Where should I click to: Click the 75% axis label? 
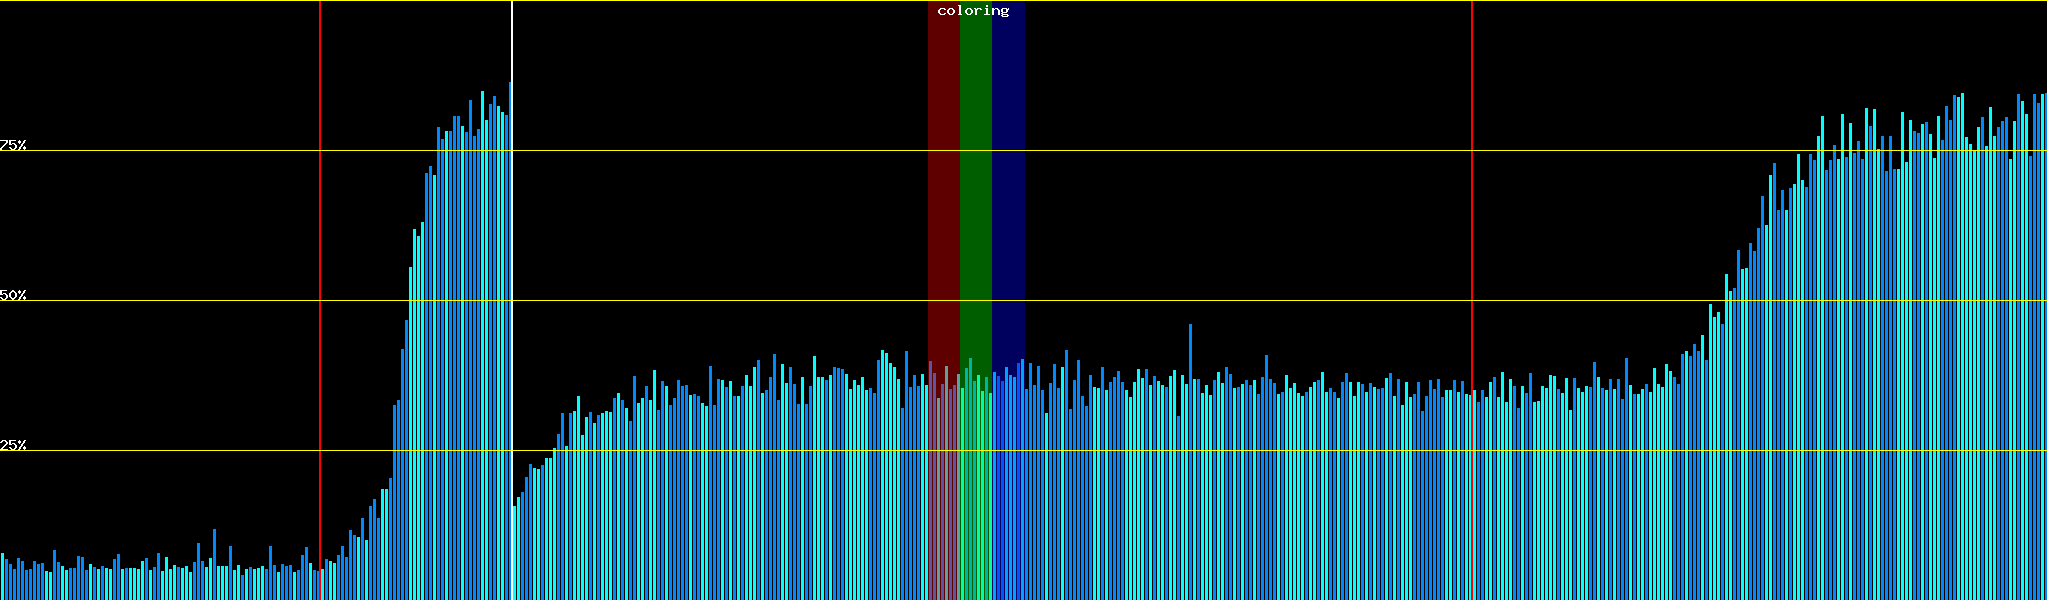point(13,145)
